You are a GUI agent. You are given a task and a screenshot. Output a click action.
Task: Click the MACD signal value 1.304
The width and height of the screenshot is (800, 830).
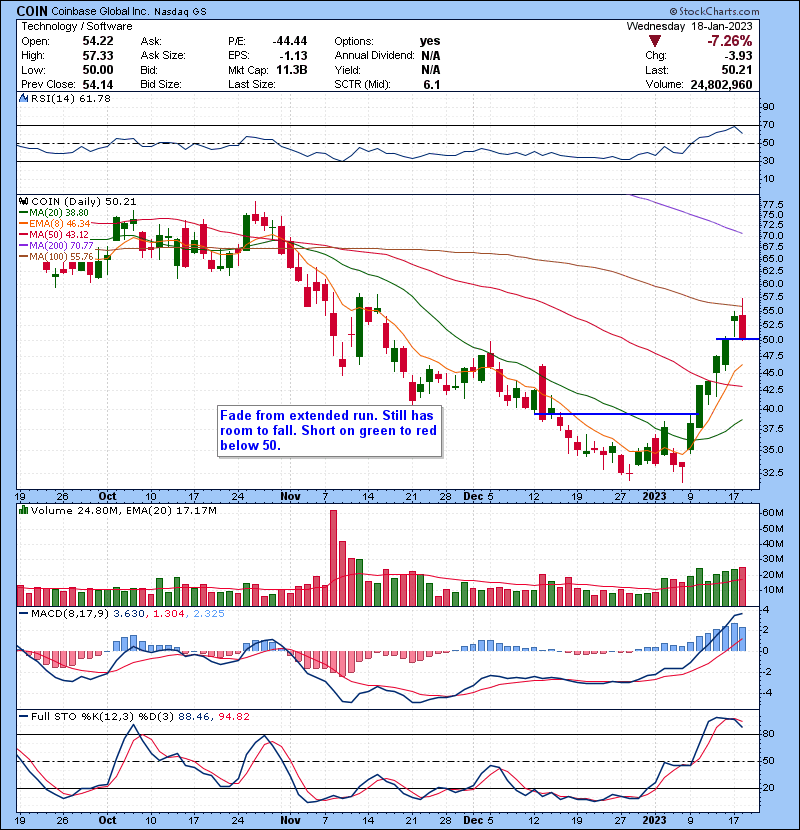[169, 614]
